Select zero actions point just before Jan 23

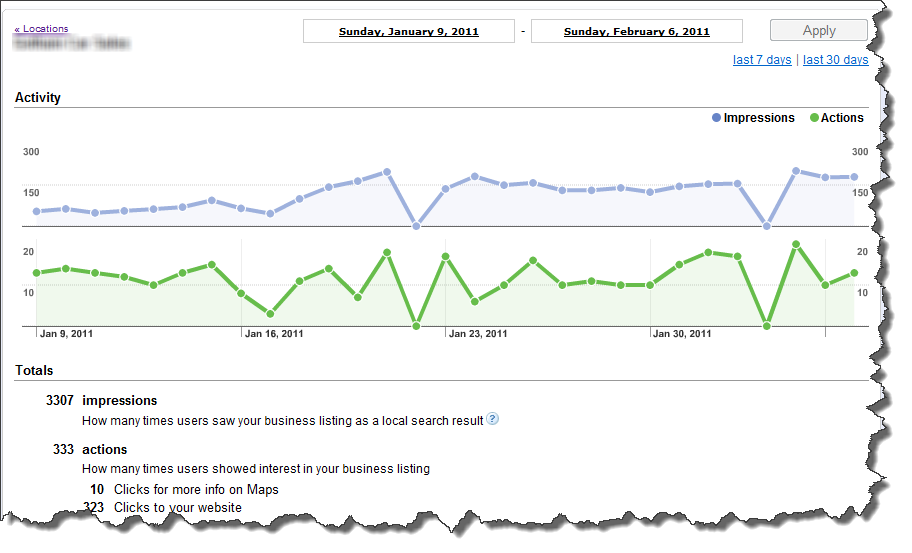(416, 326)
